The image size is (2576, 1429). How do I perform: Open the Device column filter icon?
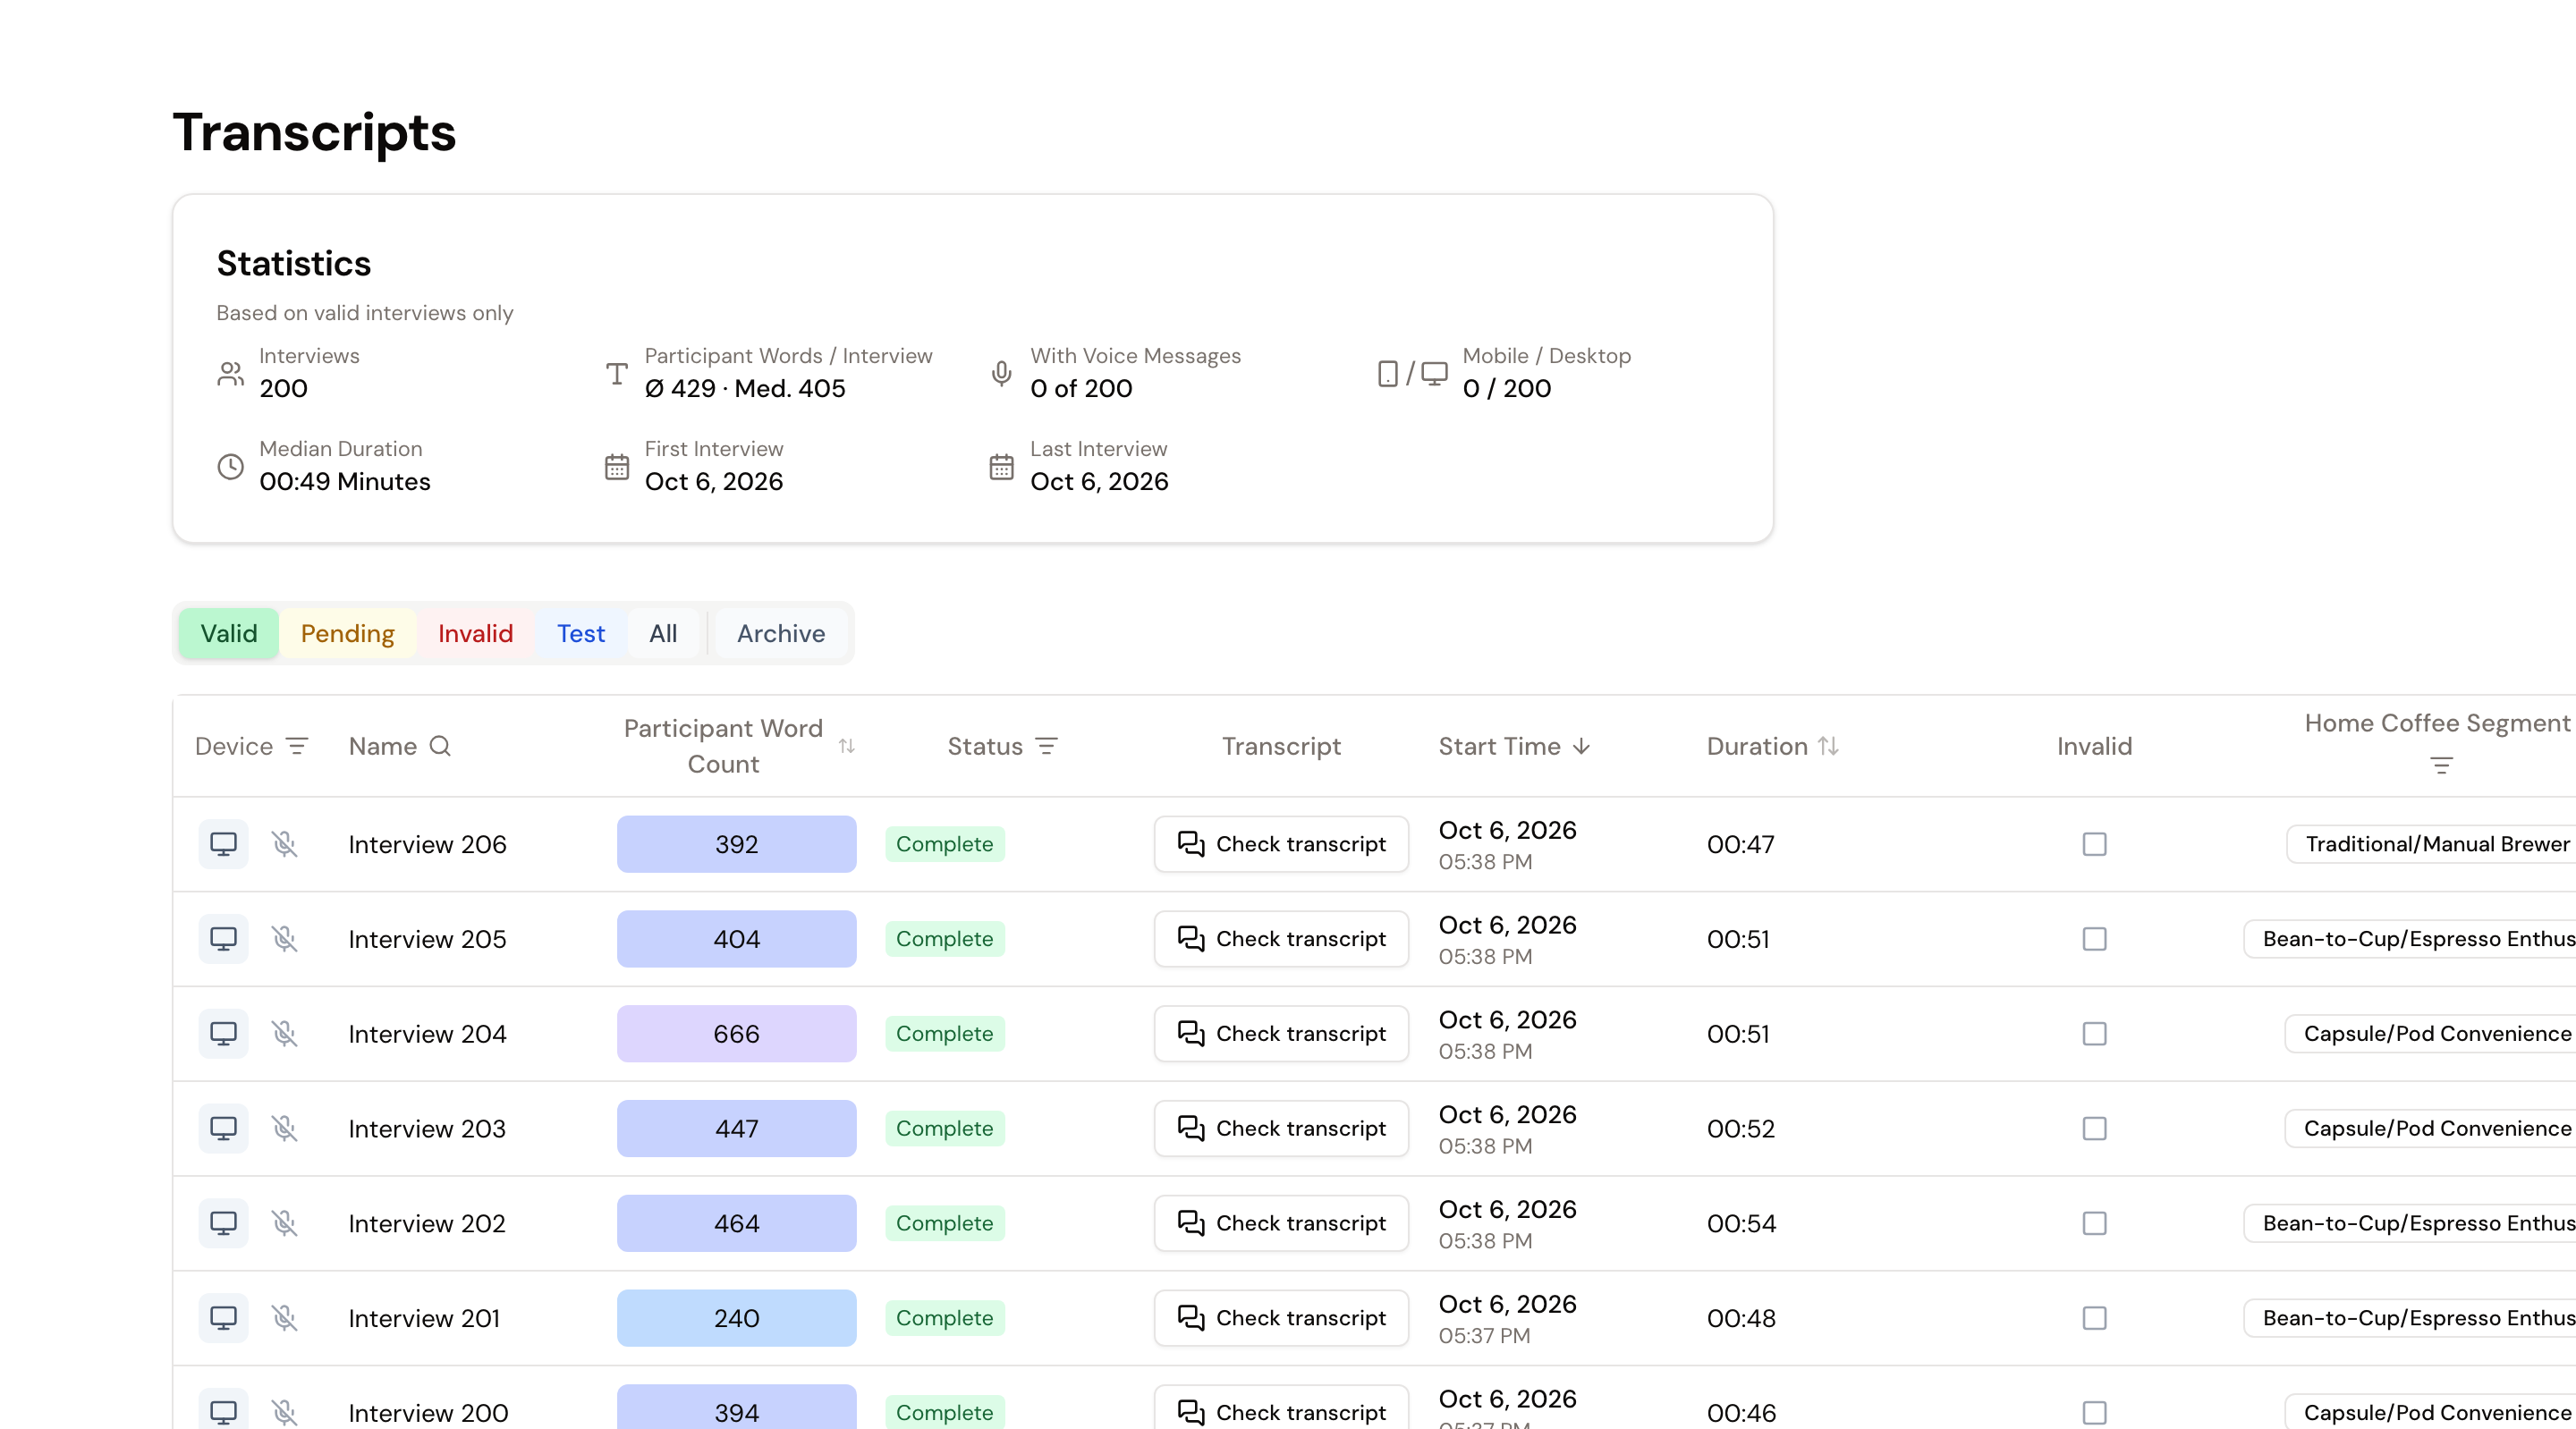(297, 746)
